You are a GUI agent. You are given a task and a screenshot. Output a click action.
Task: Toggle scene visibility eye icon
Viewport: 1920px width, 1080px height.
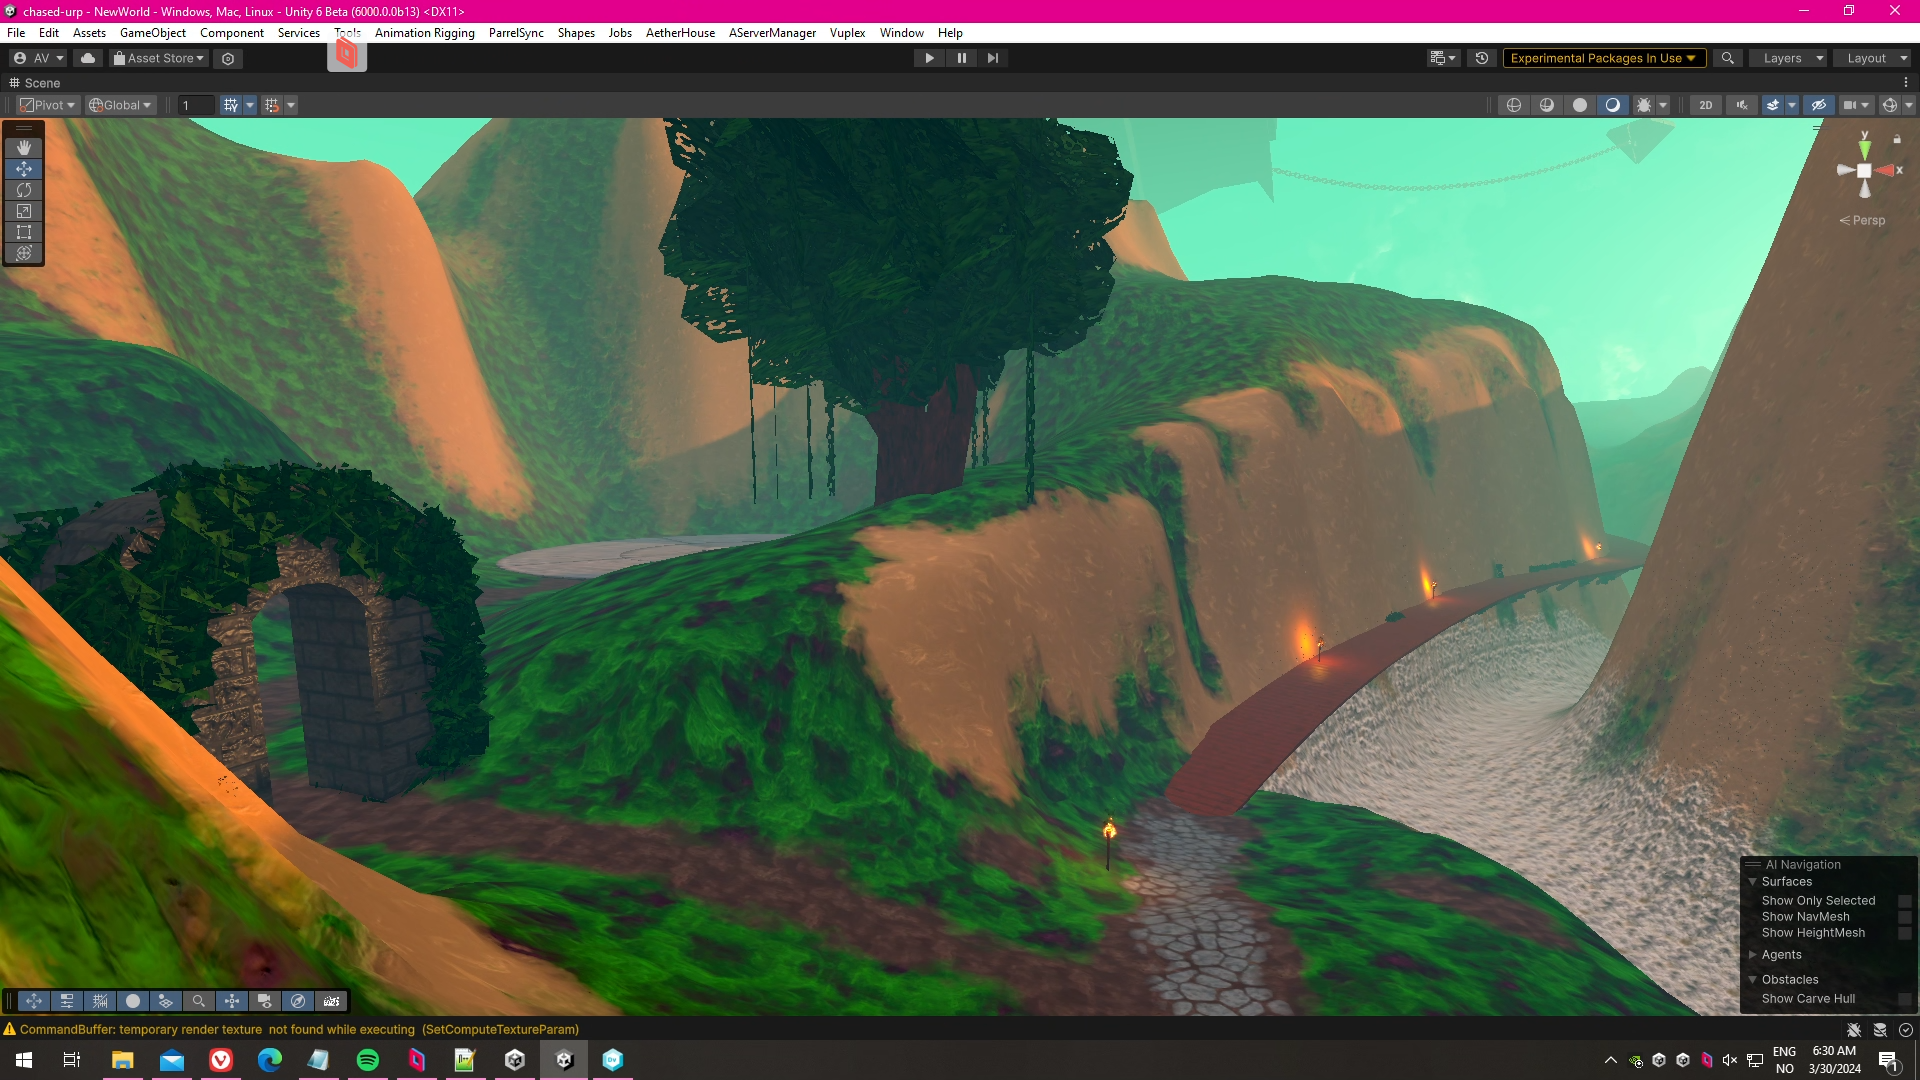point(1819,105)
